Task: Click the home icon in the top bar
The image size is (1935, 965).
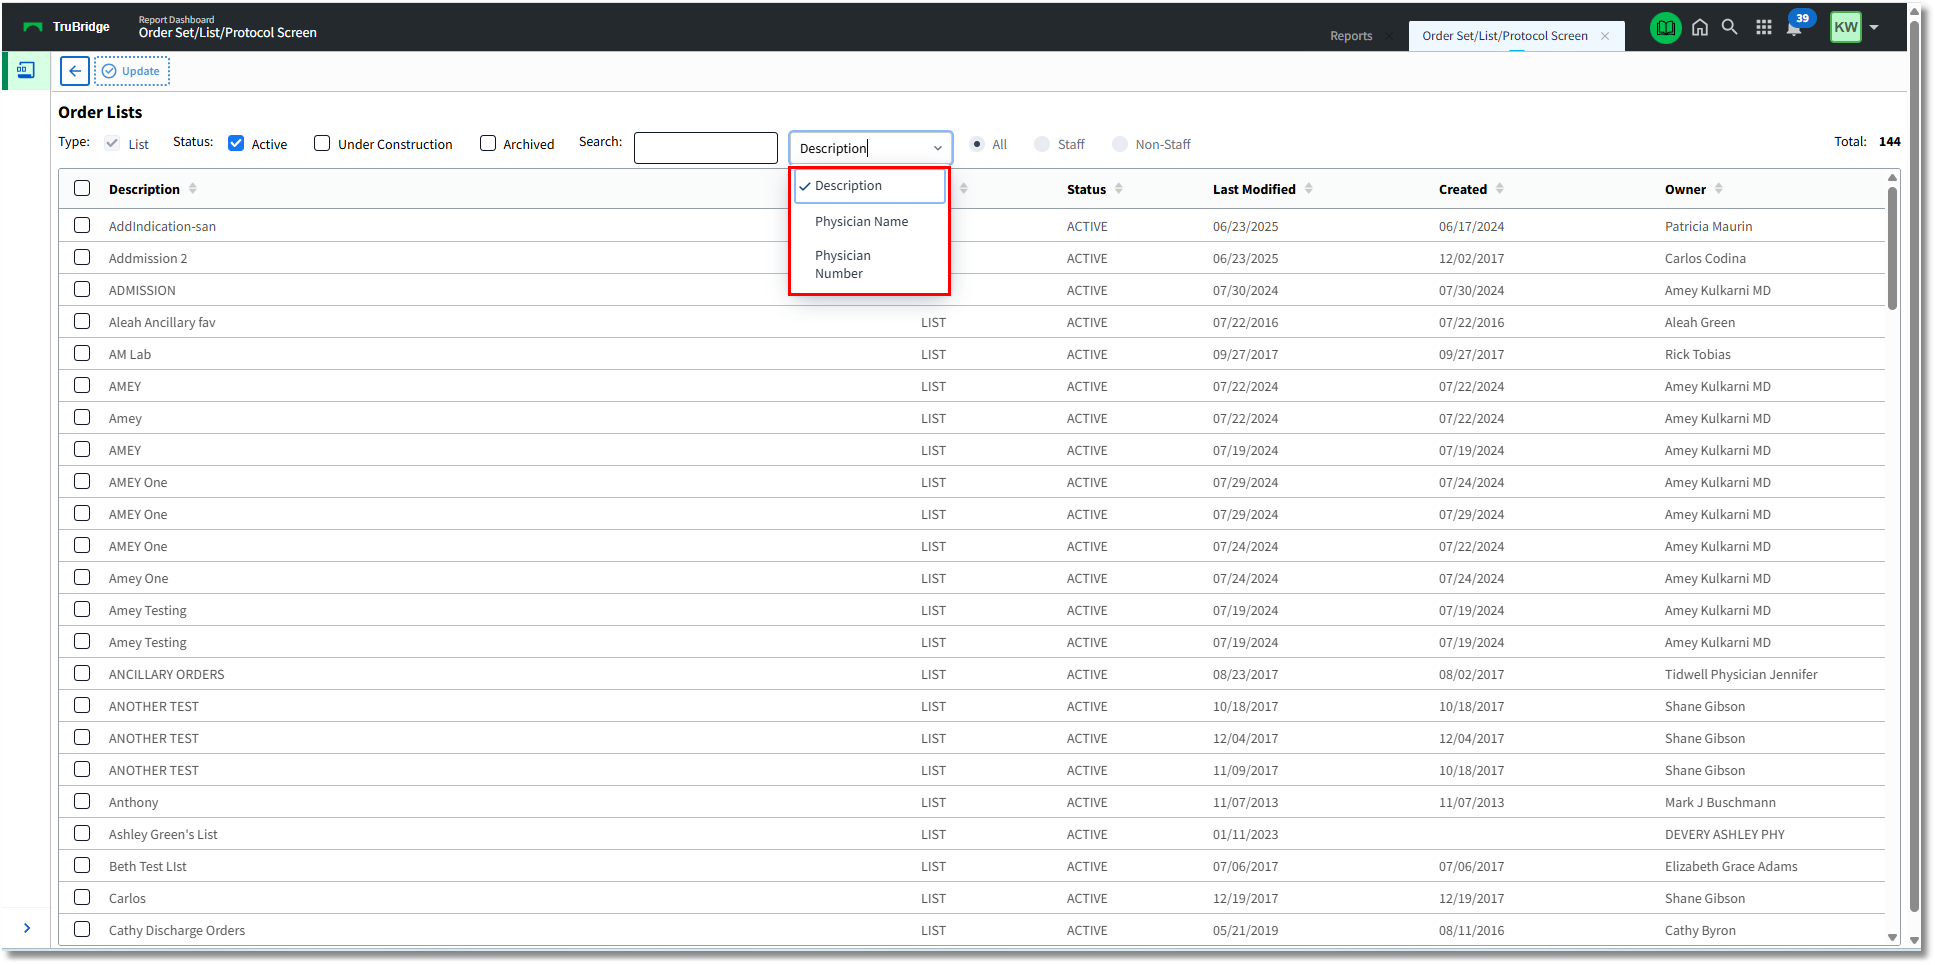Action: pos(1700,27)
